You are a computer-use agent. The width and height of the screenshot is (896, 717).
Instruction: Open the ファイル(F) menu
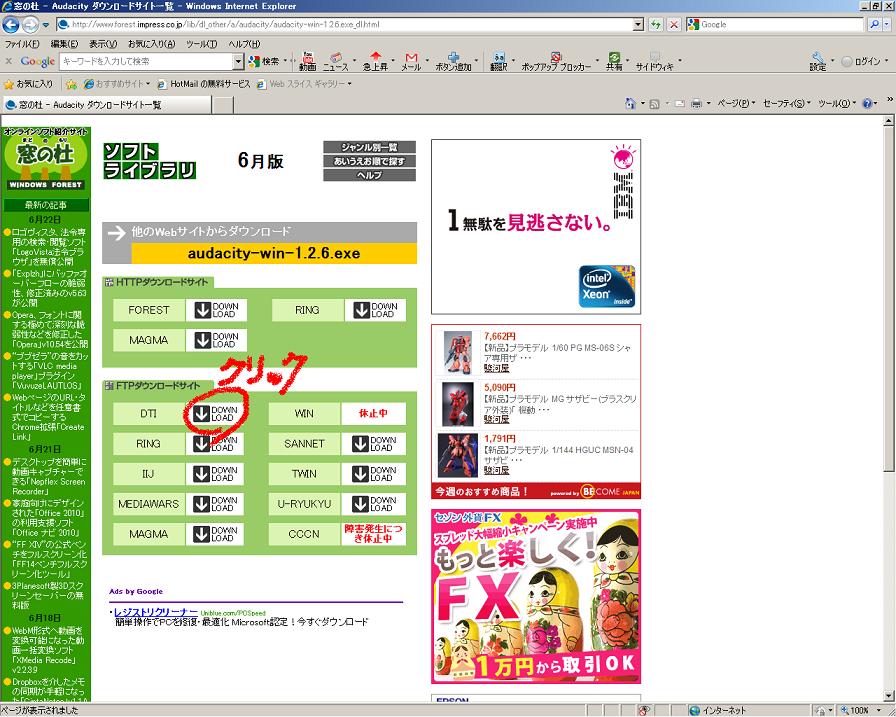click(x=22, y=44)
